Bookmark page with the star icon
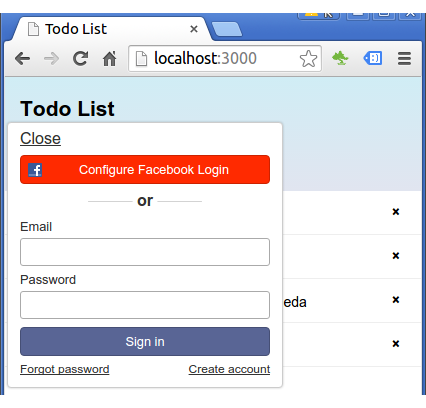 pyautogui.click(x=308, y=59)
